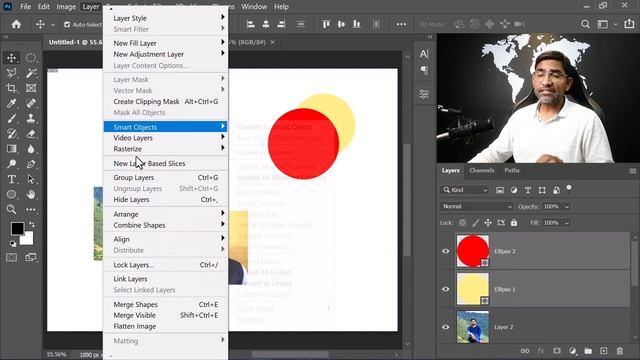
Task: Hide the Ellipse 1 layer
Action: coord(446,289)
